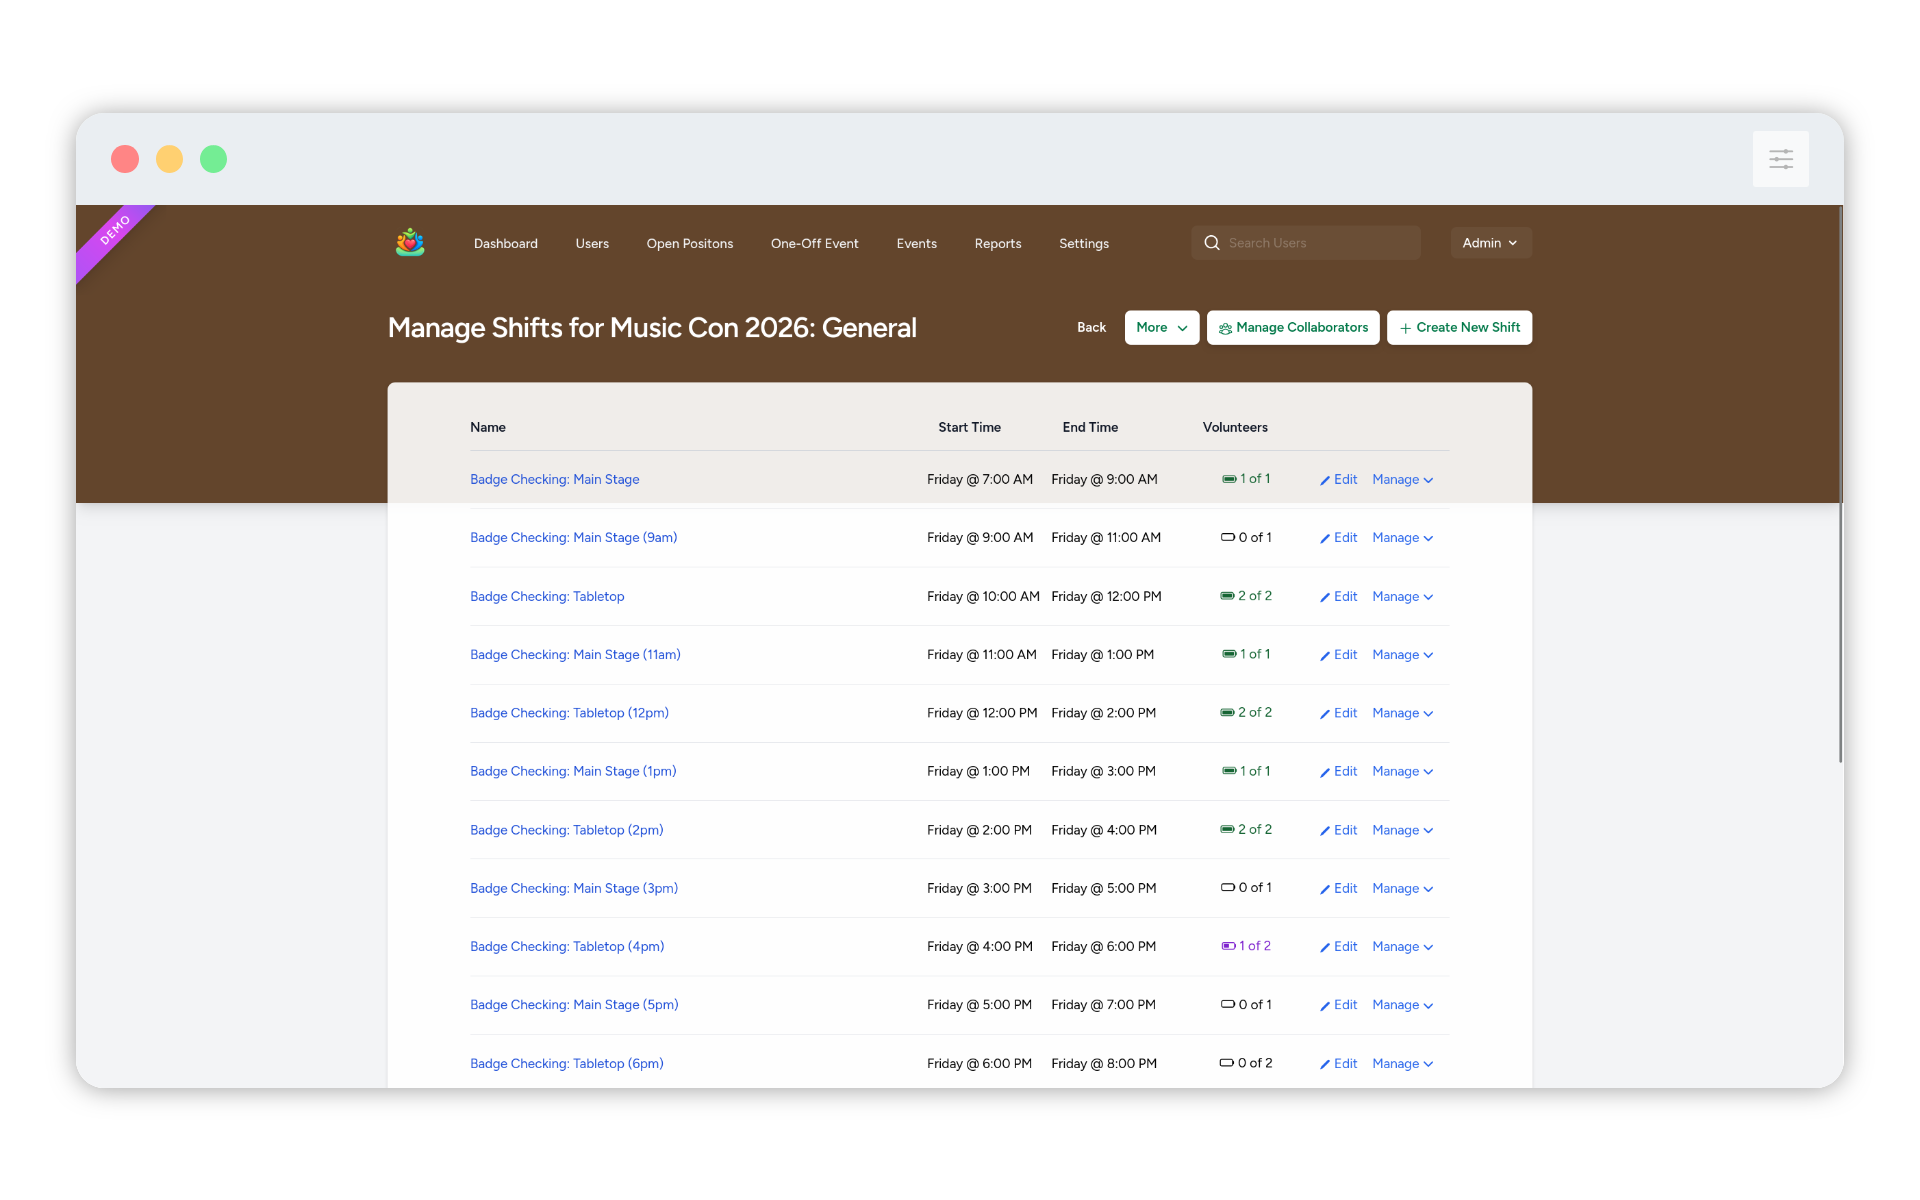This screenshot has height=1200, width=1920.
Task: Click empty volunteer indicator icon for Main Stage (9am)
Action: click(1227, 537)
